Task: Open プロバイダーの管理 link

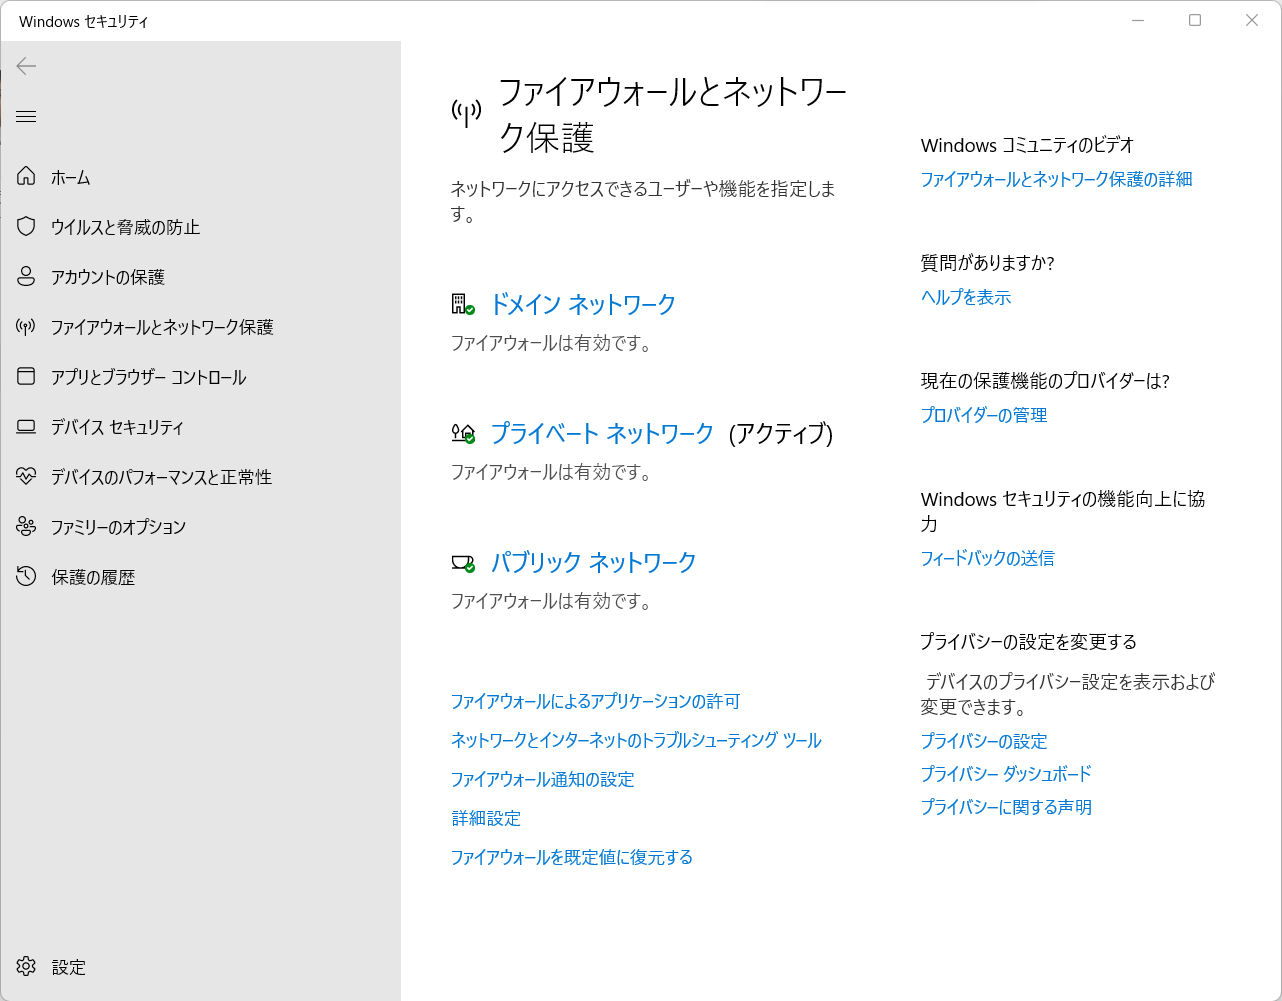Action: (983, 415)
